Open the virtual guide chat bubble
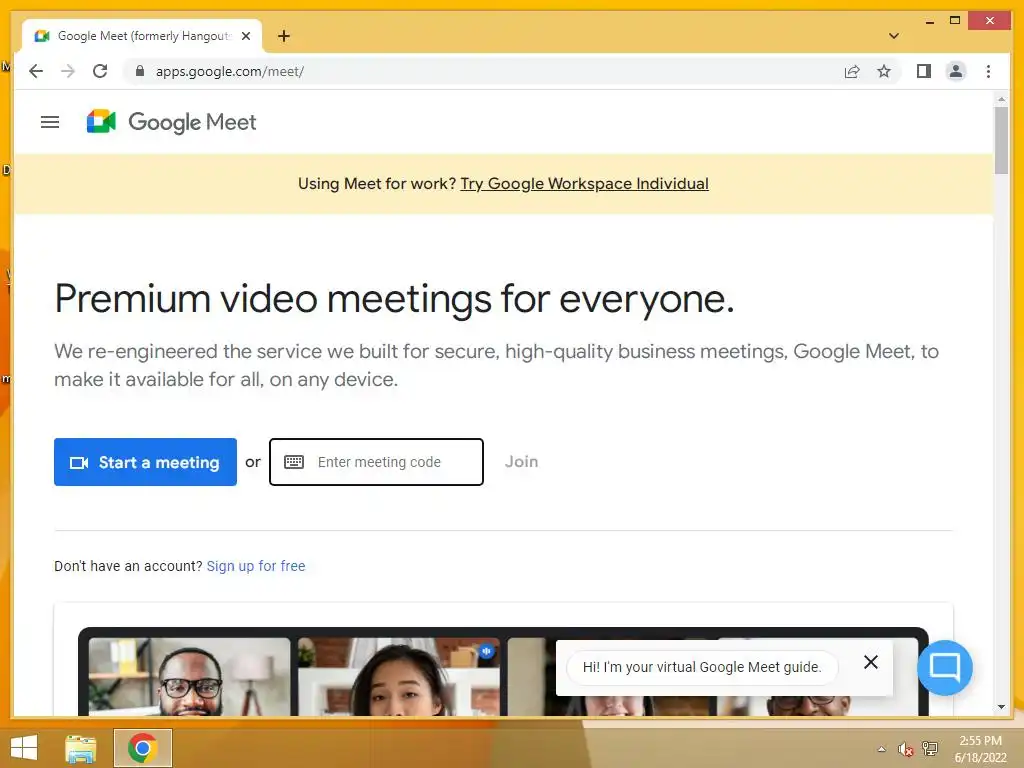The image size is (1024, 768). [x=944, y=667]
